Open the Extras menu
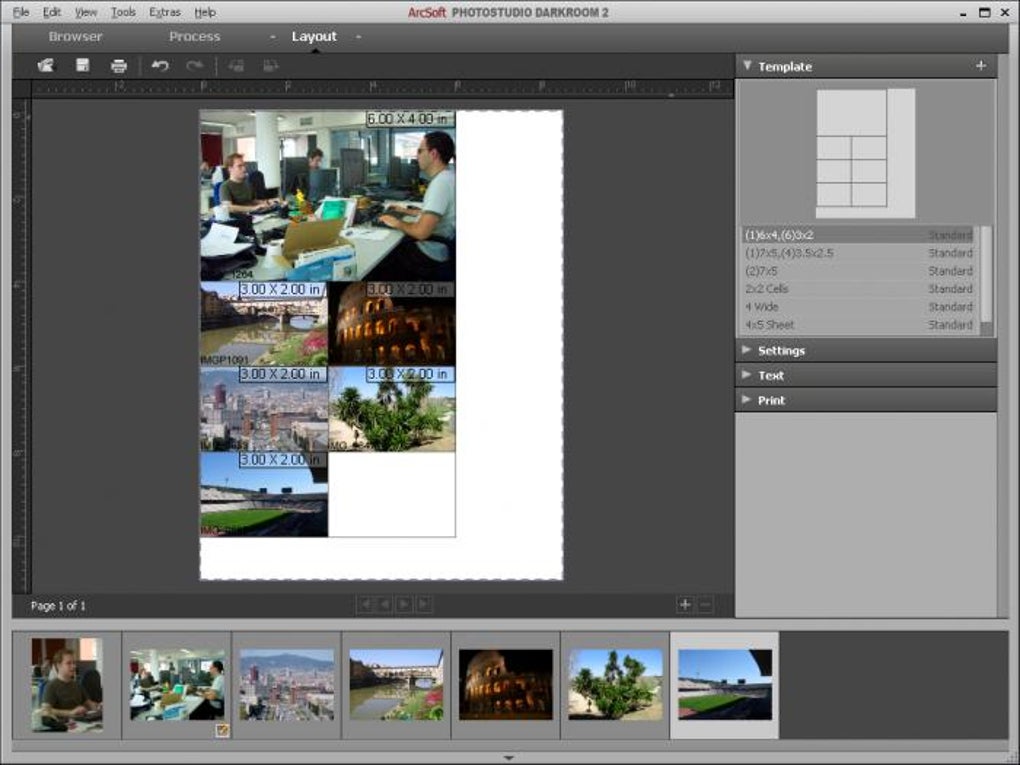This screenshot has height=765, width=1020. (x=165, y=12)
